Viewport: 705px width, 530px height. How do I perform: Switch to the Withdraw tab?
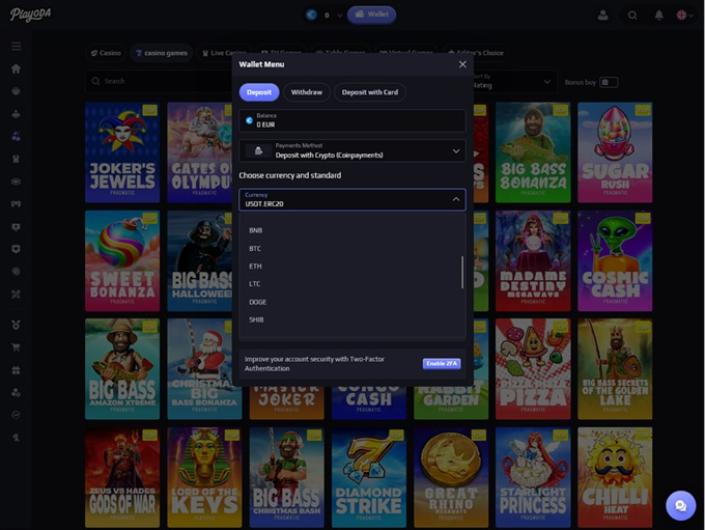[306, 92]
